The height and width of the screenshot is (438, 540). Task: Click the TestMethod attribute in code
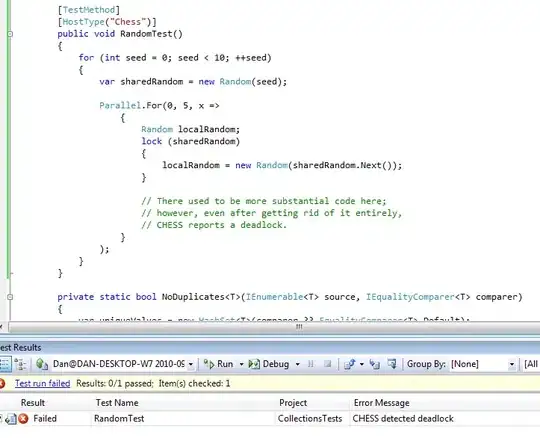[x=89, y=10]
